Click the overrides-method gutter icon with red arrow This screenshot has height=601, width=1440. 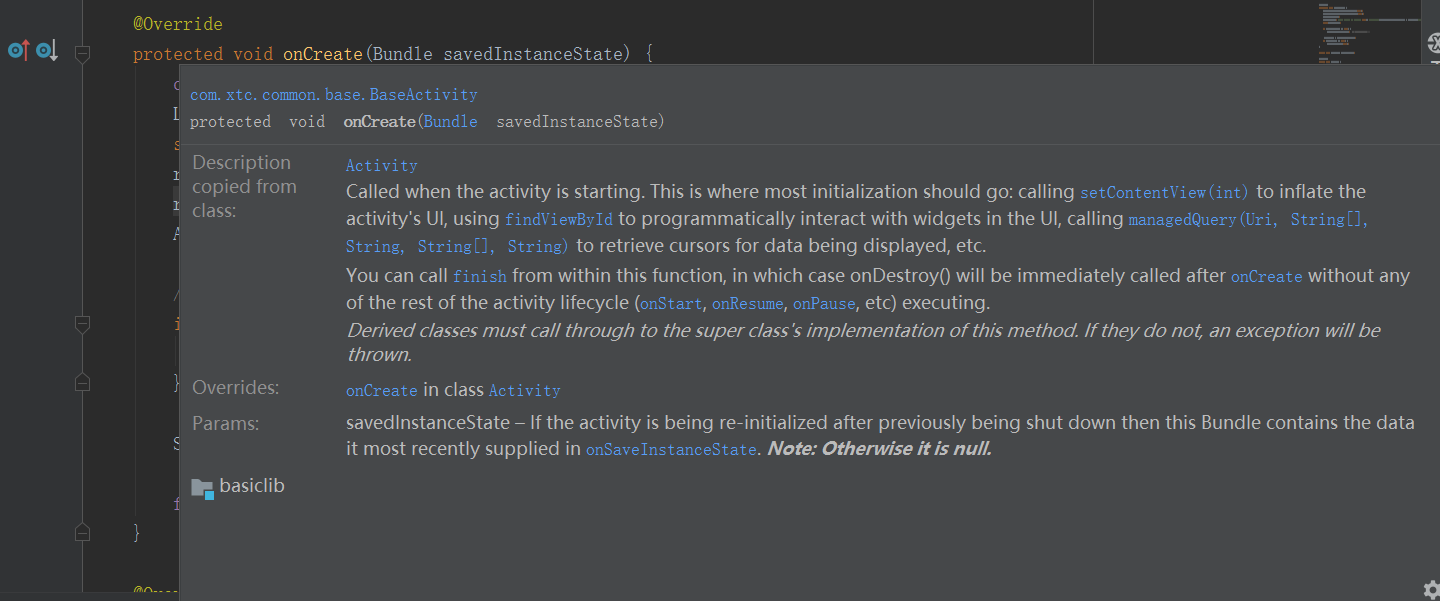pyautogui.click(x=18, y=50)
